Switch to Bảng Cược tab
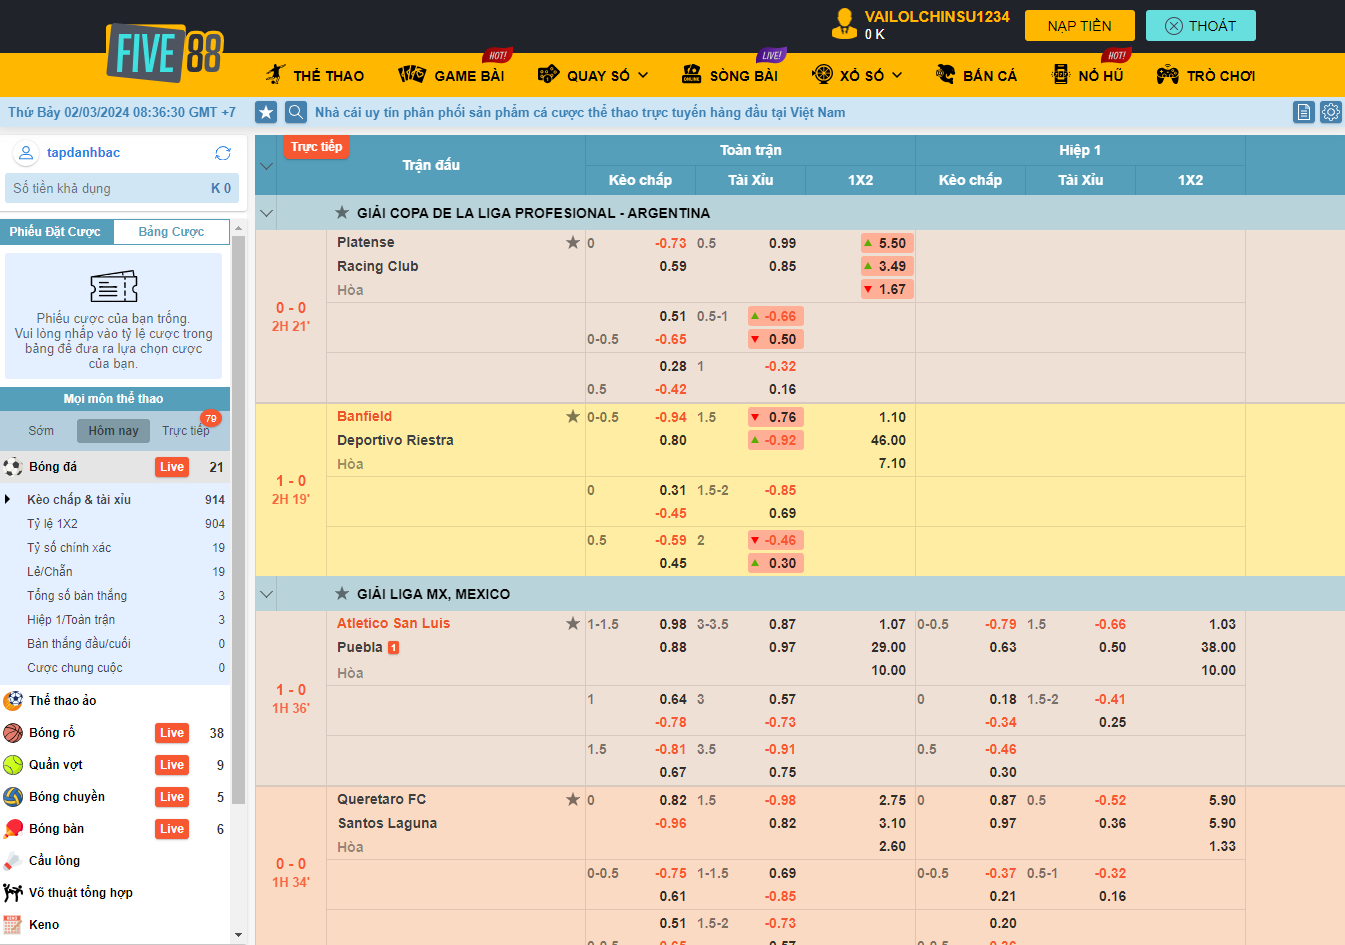Screen dimensions: 1345x945 point(171,231)
